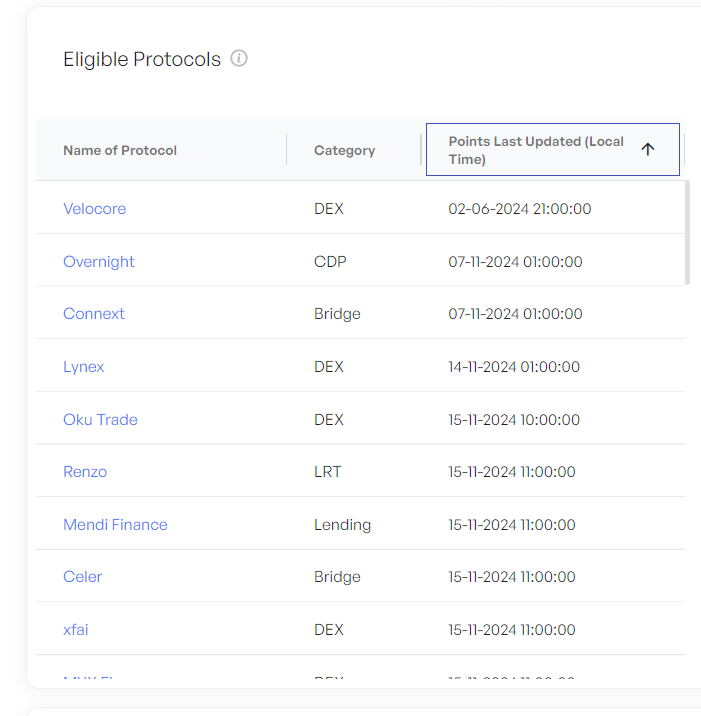Image resolution: width=701 pixels, height=716 pixels.
Task: Select the Velocore row date cell
Action: 520,209
